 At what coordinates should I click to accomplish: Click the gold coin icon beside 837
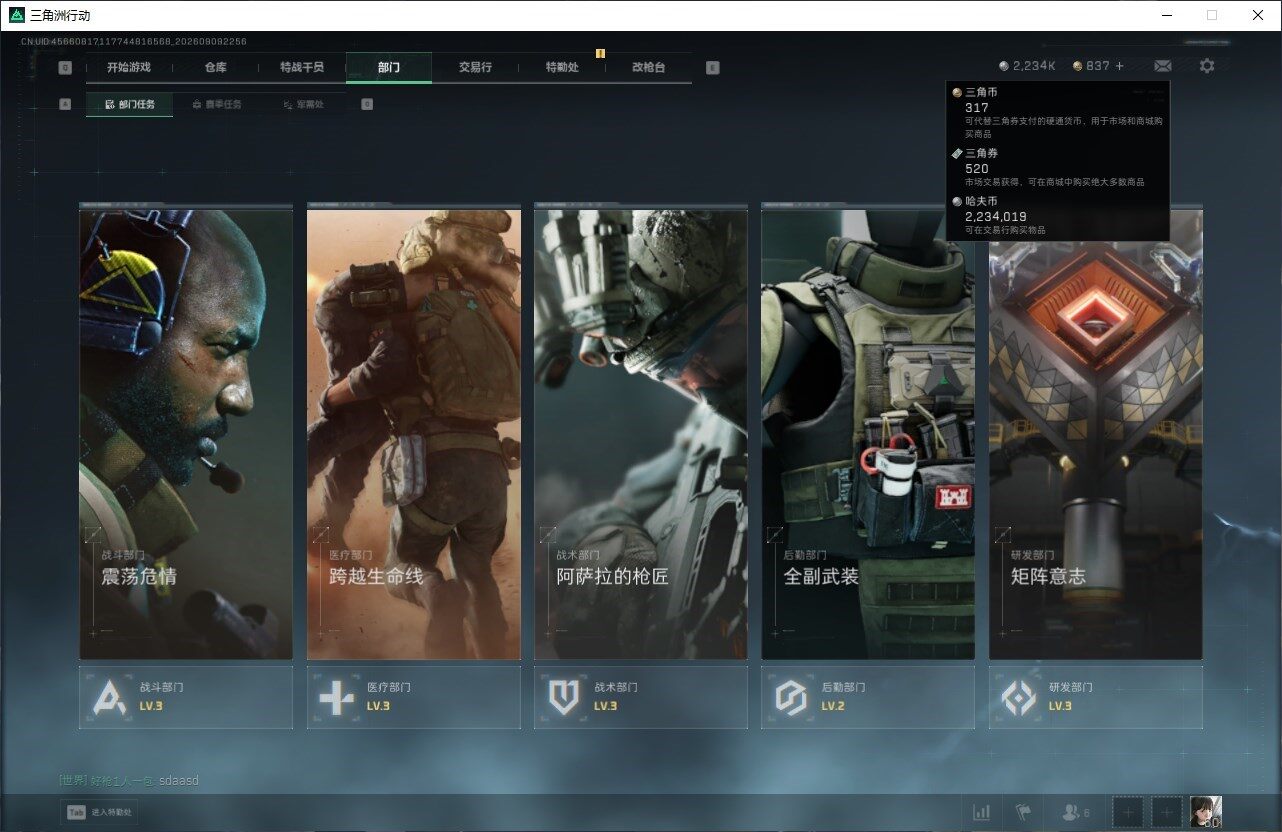point(1077,66)
